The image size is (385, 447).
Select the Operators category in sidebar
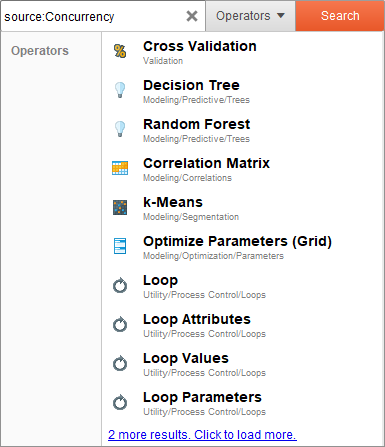40,51
